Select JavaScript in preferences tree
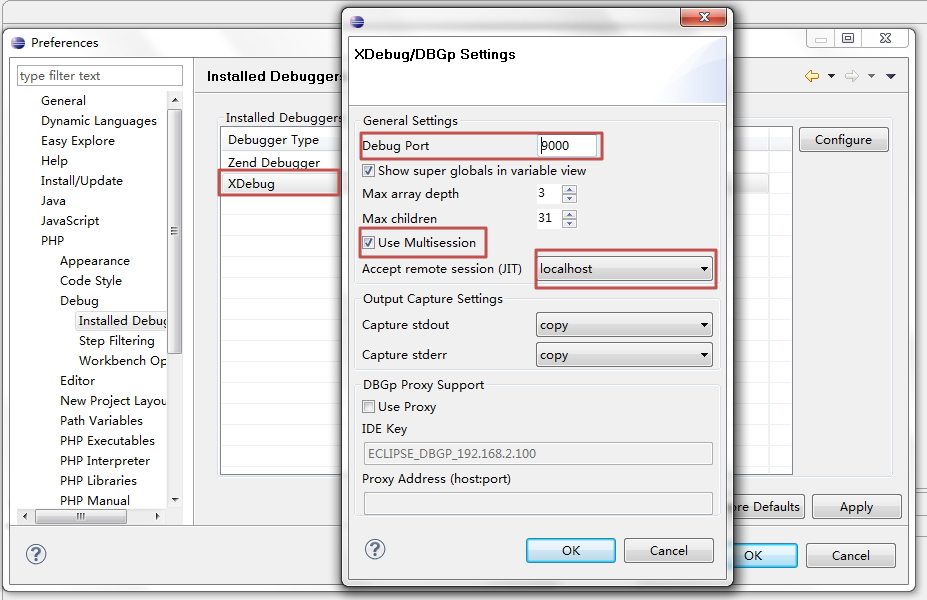Image resolution: width=927 pixels, height=600 pixels. (70, 221)
